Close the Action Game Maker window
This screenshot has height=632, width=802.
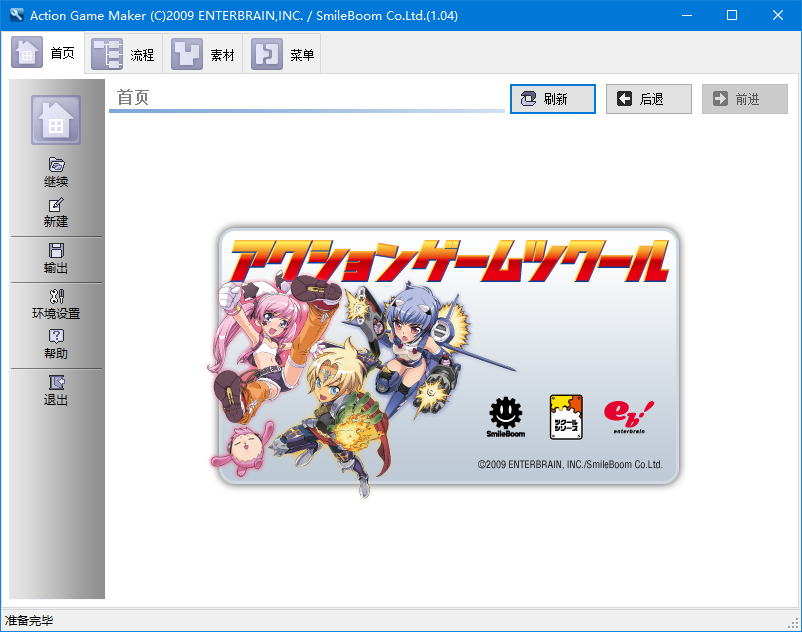click(778, 15)
